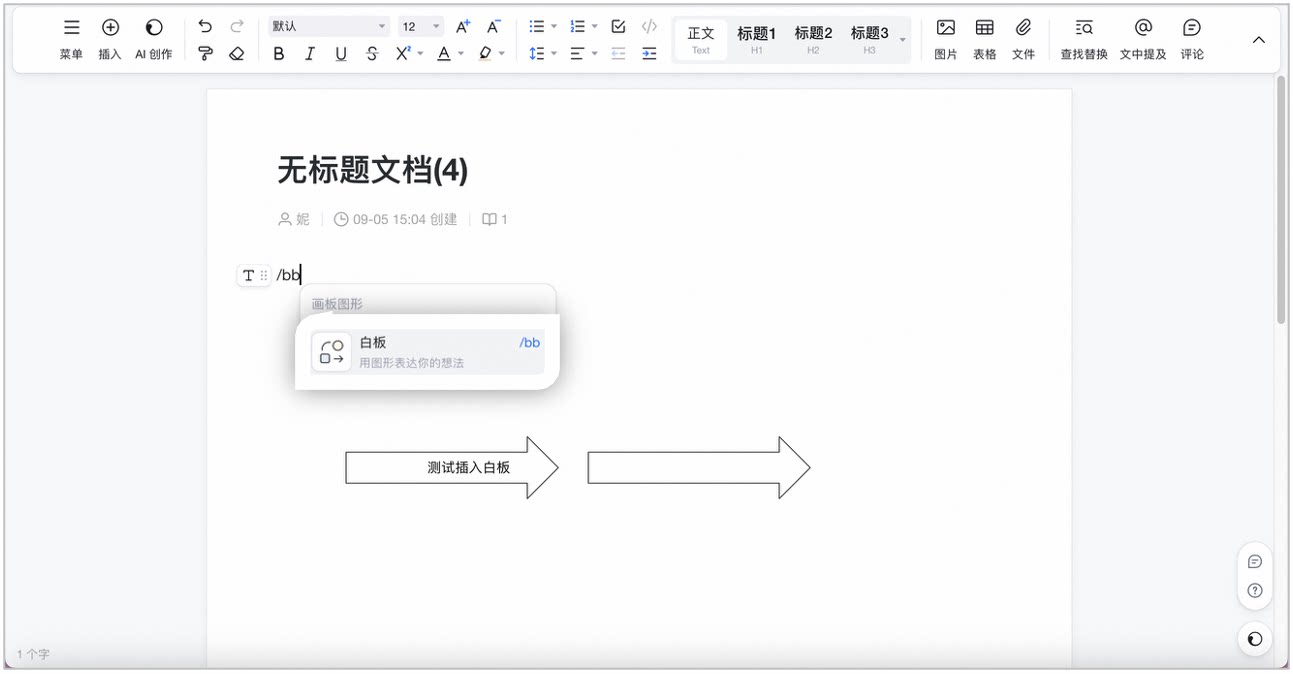Insert an image with 图片
Screen dimensions: 1293x674
(x=945, y=40)
